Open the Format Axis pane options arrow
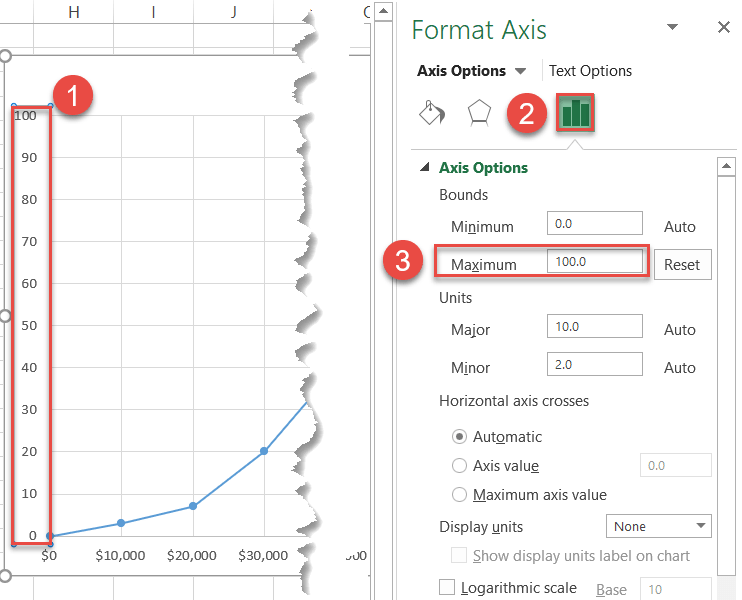This screenshot has height=600, width=742. pos(672,27)
